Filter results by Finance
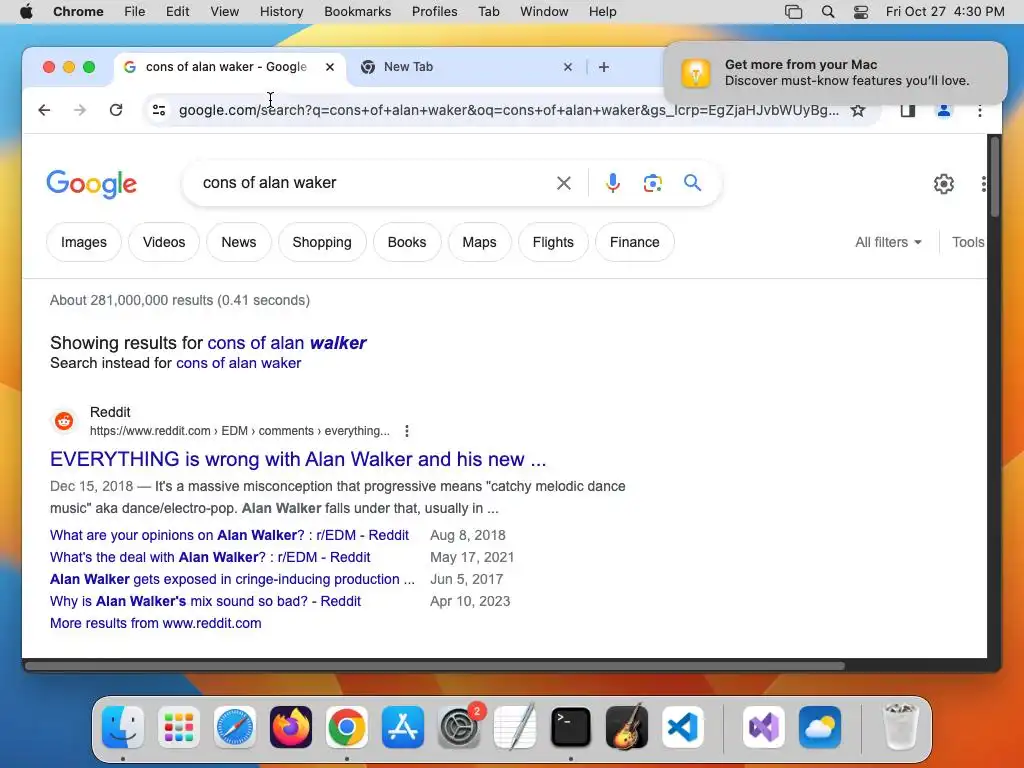Screen dimensions: 1024x768 pos(635,242)
